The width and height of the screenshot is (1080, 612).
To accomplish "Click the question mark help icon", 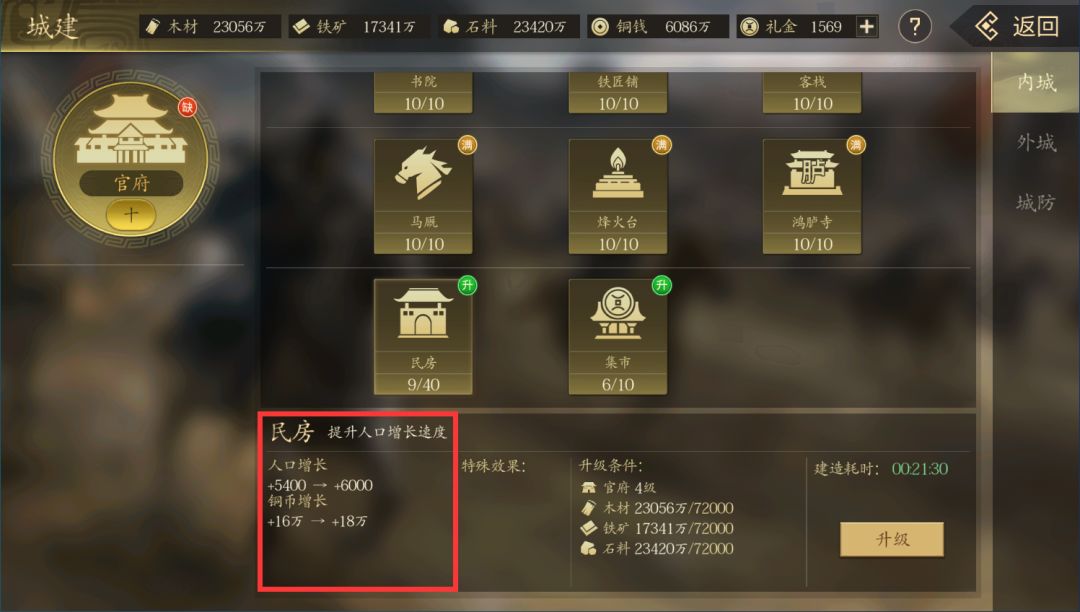I will point(915,27).
